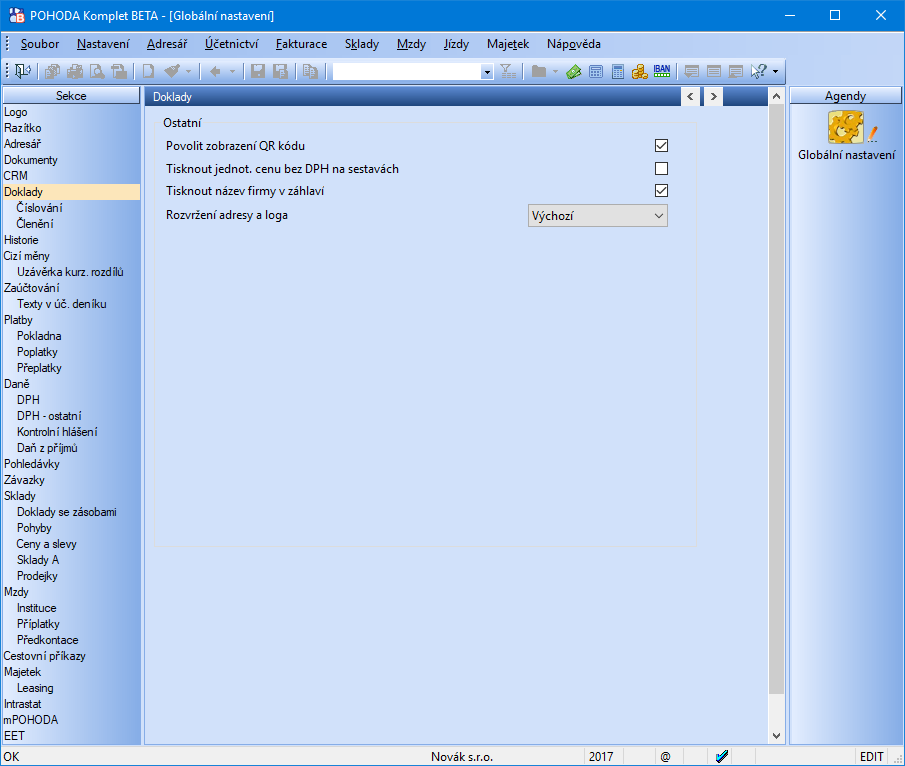The image size is (905, 766).
Task: Click the floppy disk icon right of the back arrow dropdown
Action: pyautogui.click(x=258, y=71)
